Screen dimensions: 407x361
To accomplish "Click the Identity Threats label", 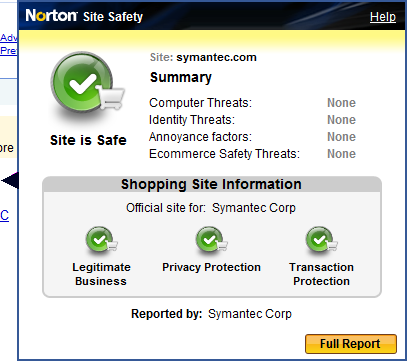I will (192, 120).
